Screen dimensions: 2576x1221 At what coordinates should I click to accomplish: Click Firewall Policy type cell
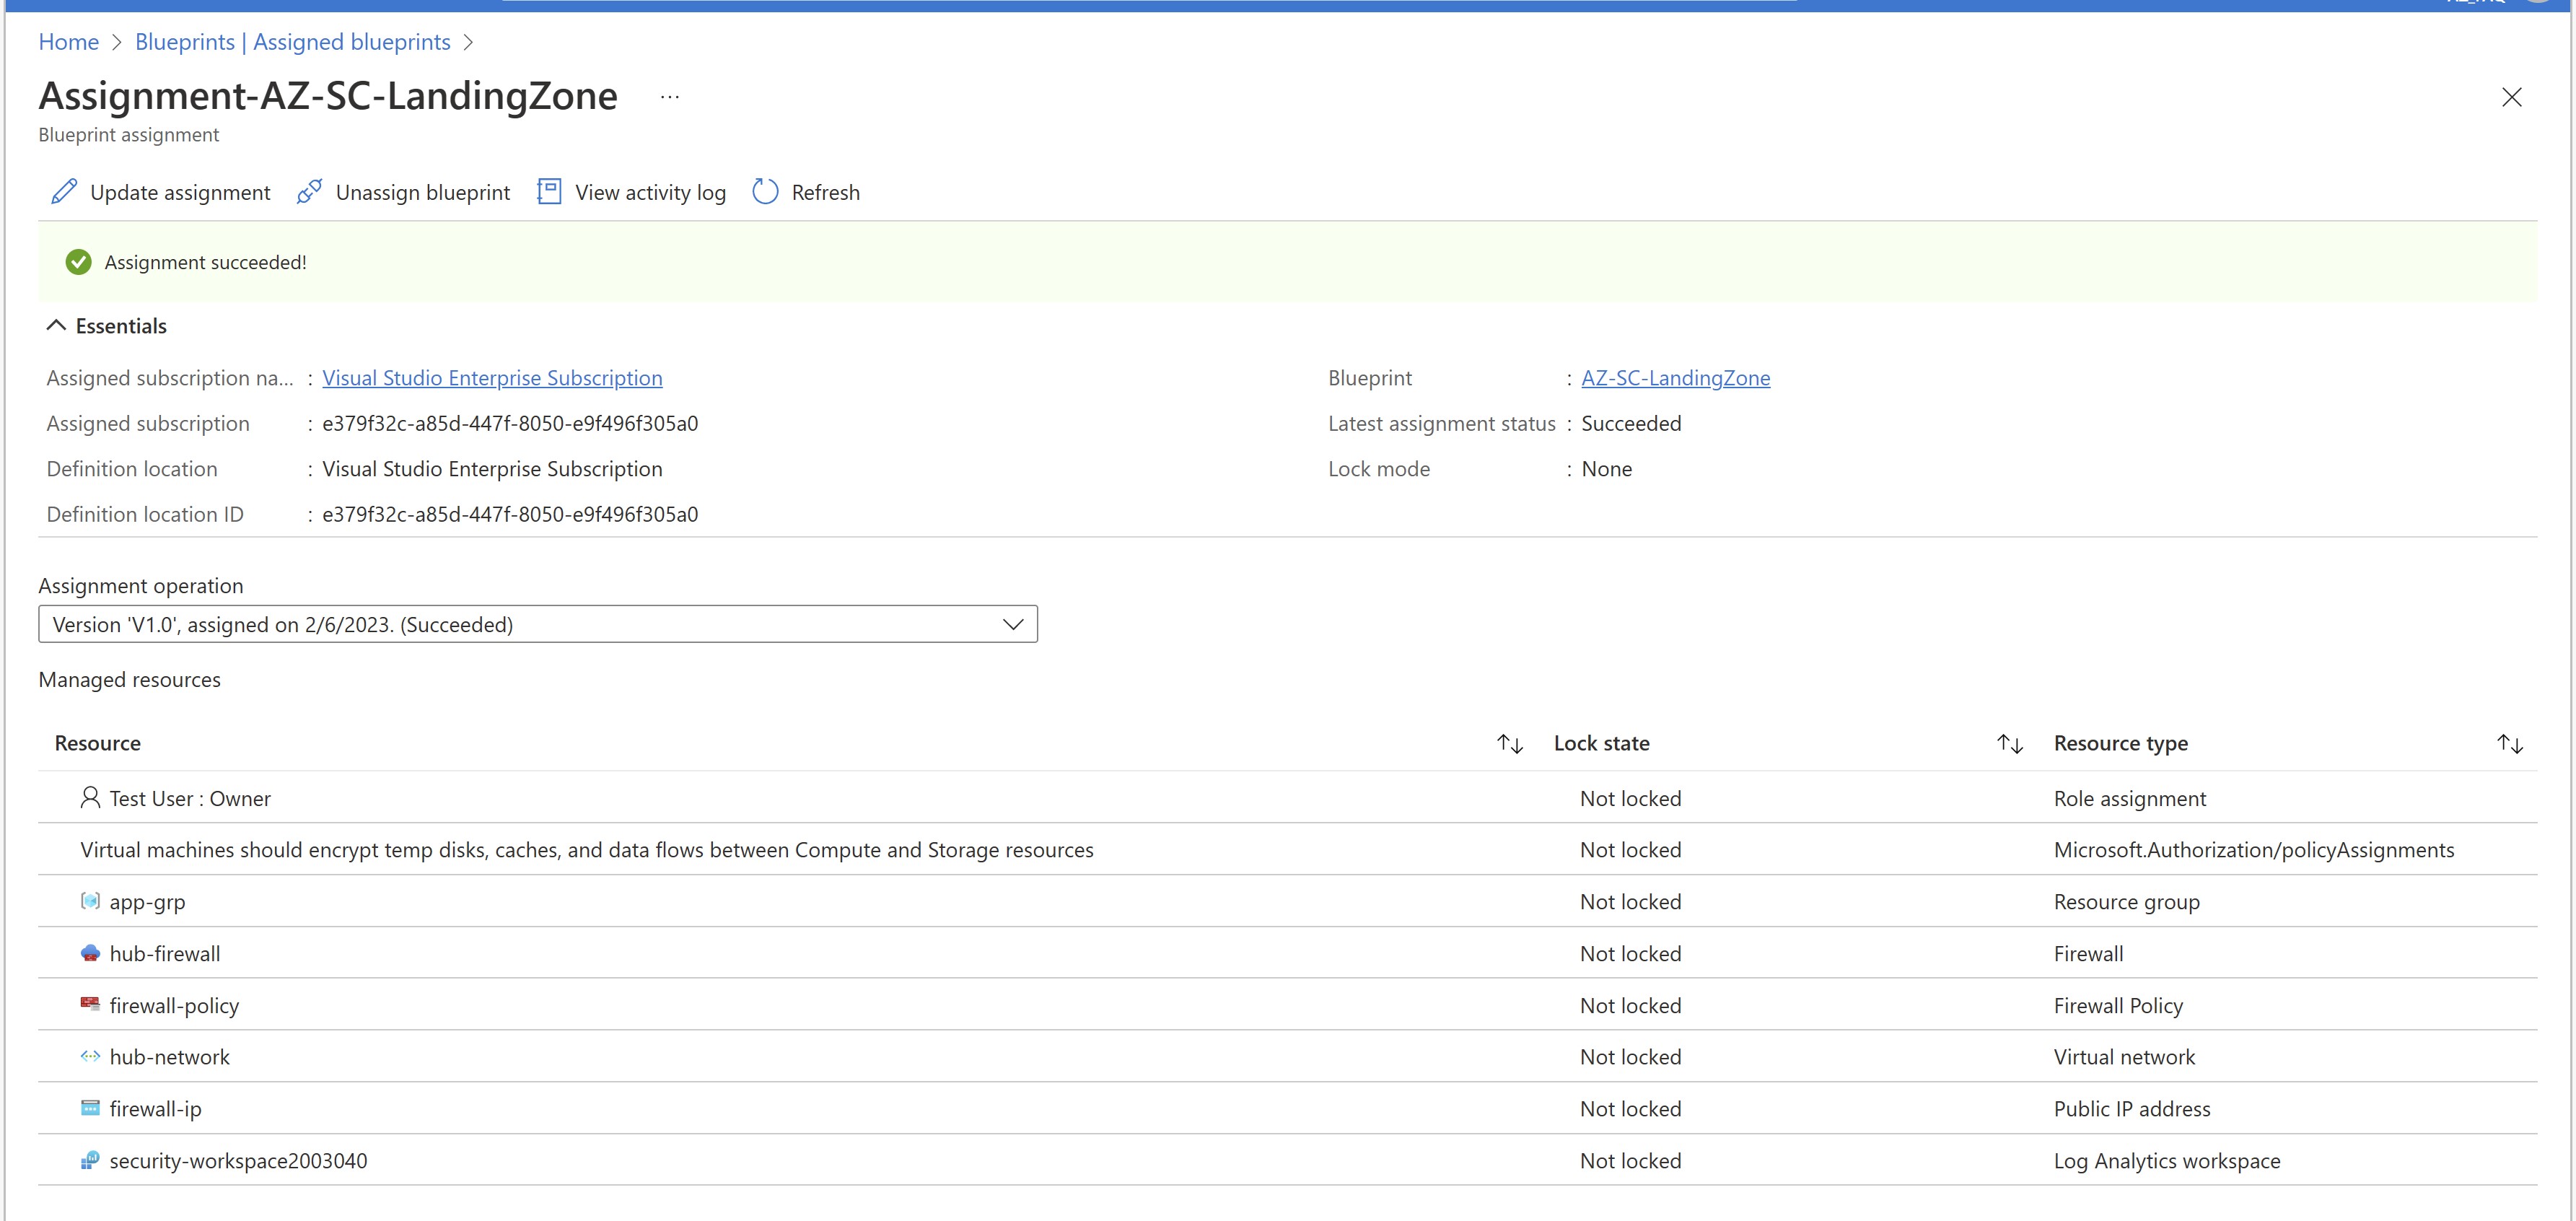[2118, 1005]
